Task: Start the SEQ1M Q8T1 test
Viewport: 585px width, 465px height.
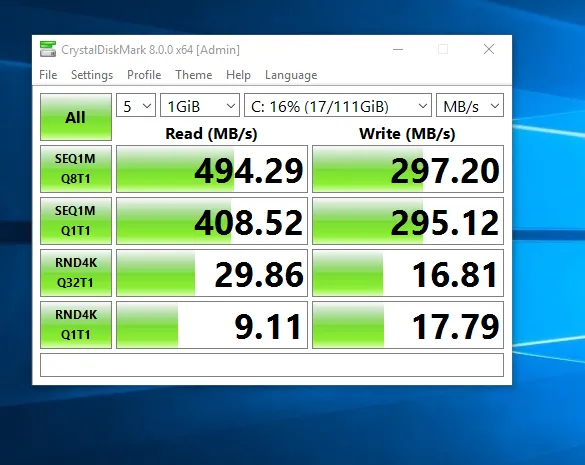Action: point(76,169)
